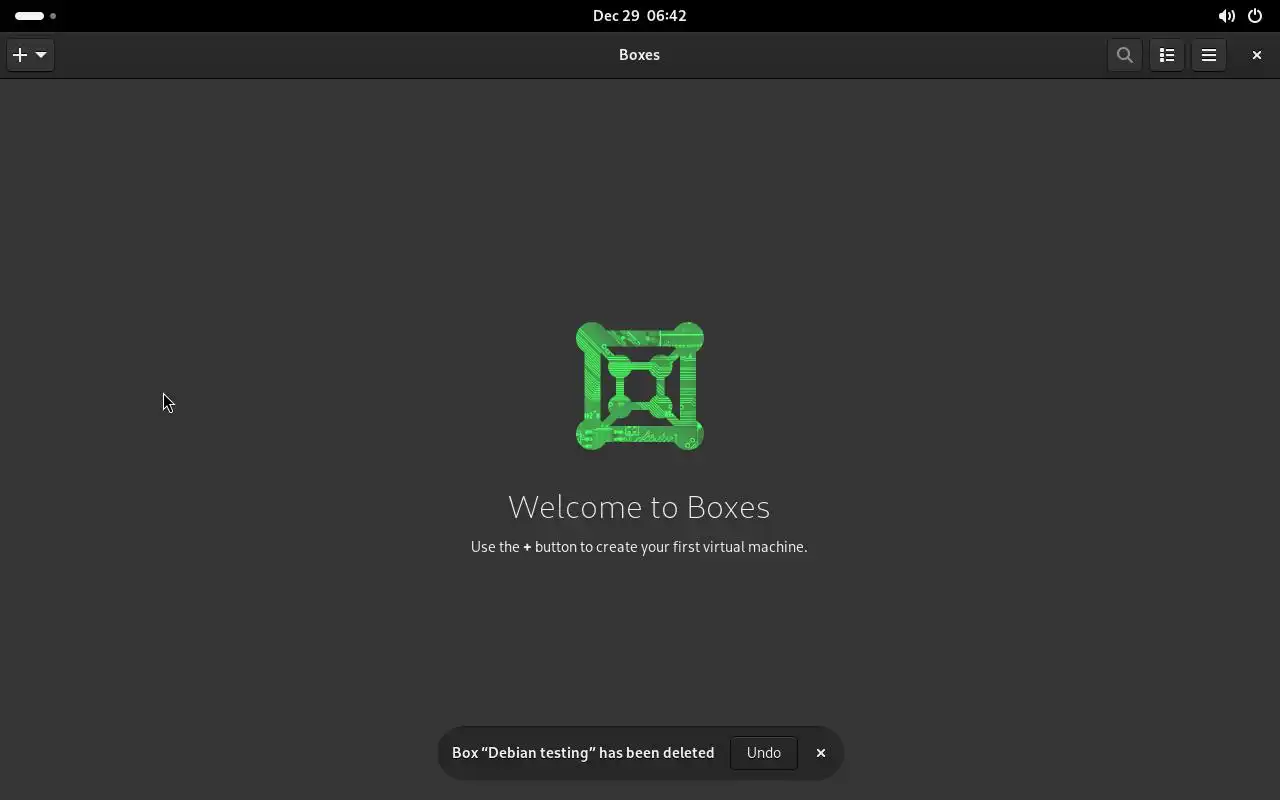Open the hamburger main menu
Screen dimensions: 1280x800
pos(1209,55)
